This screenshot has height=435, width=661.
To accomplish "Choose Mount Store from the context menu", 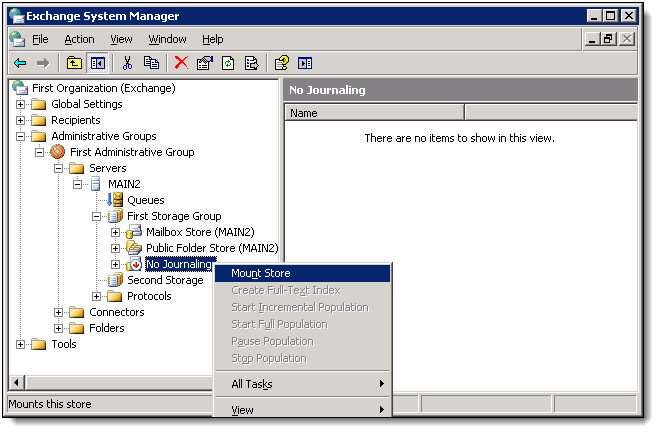I will pos(302,273).
